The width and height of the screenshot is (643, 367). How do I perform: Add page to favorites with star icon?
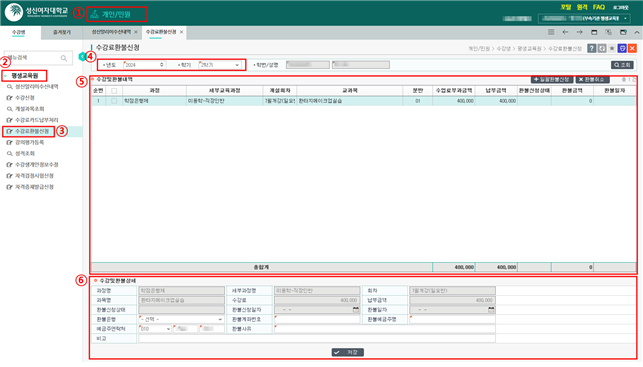tap(612, 48)
